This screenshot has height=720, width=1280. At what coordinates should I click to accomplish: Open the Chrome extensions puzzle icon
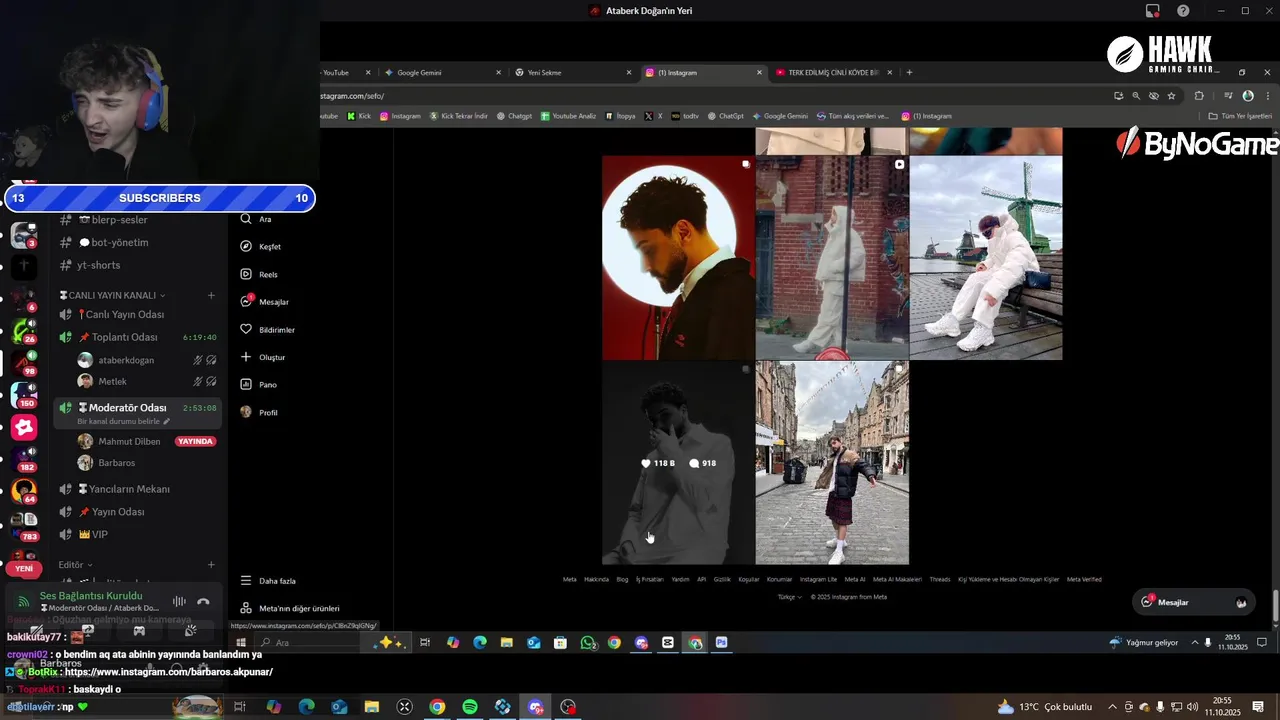[1199, 96]
